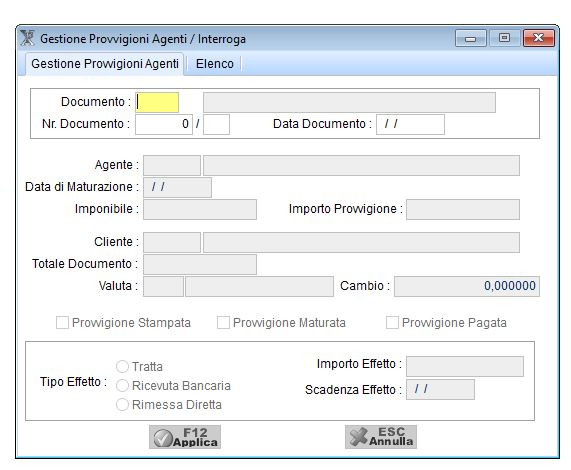Click the Nr. Documento number field
Image resolution: width=571 pixels, height=470 pixels.
164,125
